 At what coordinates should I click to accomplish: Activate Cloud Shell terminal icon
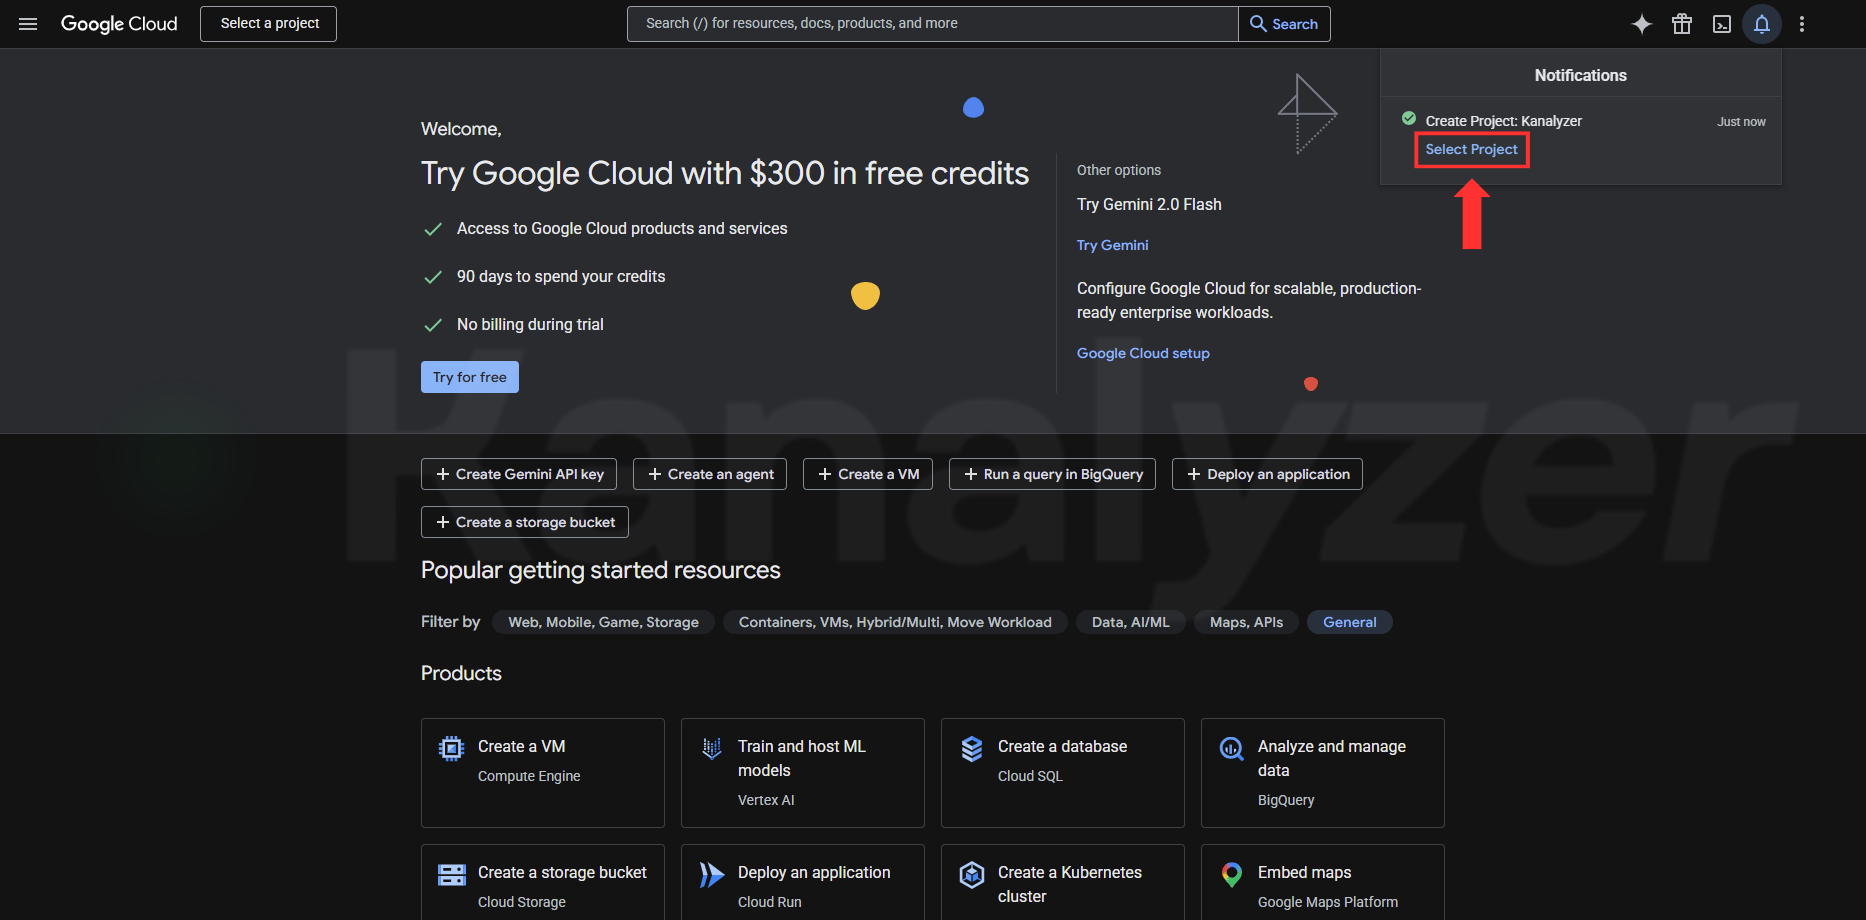(x=1722, y=24)
